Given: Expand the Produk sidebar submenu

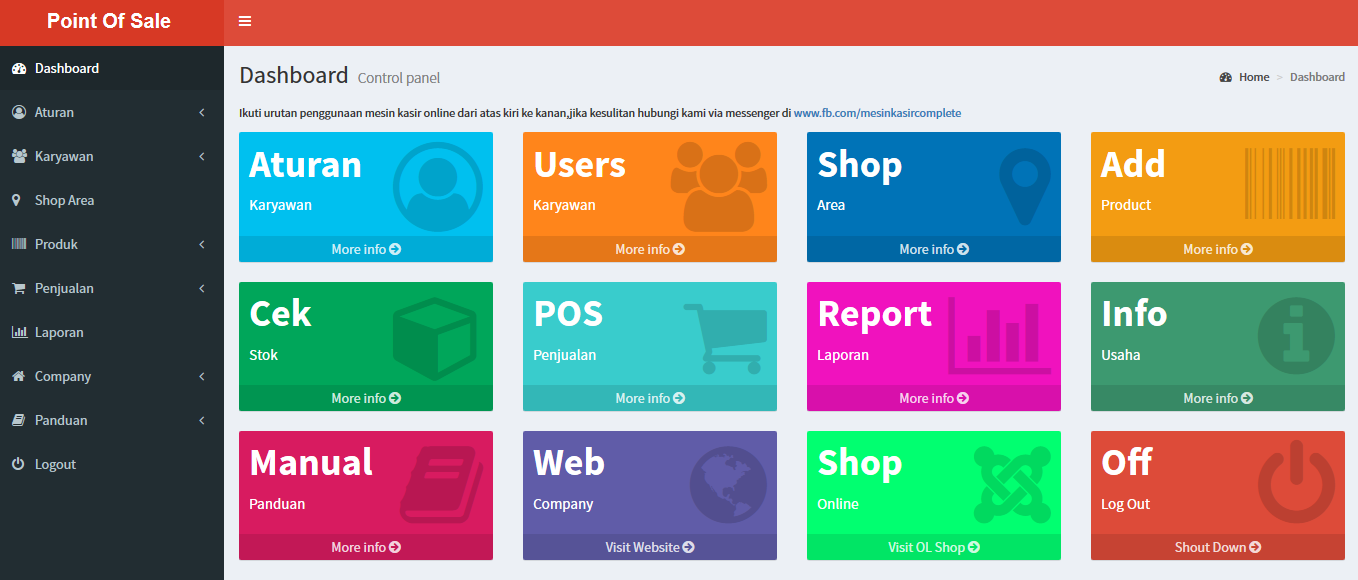Looking at the screenshot, I should (x=111, y=244).
